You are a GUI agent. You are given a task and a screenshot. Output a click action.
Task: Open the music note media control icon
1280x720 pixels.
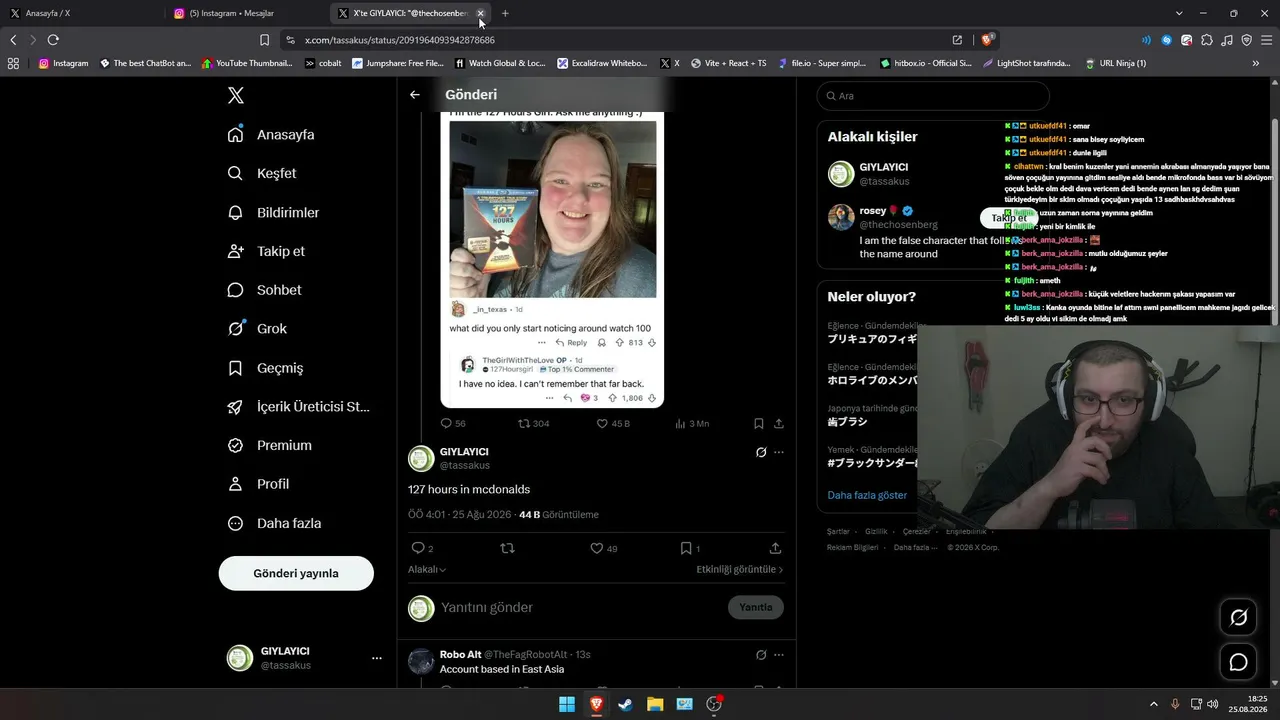point(1227,40)
